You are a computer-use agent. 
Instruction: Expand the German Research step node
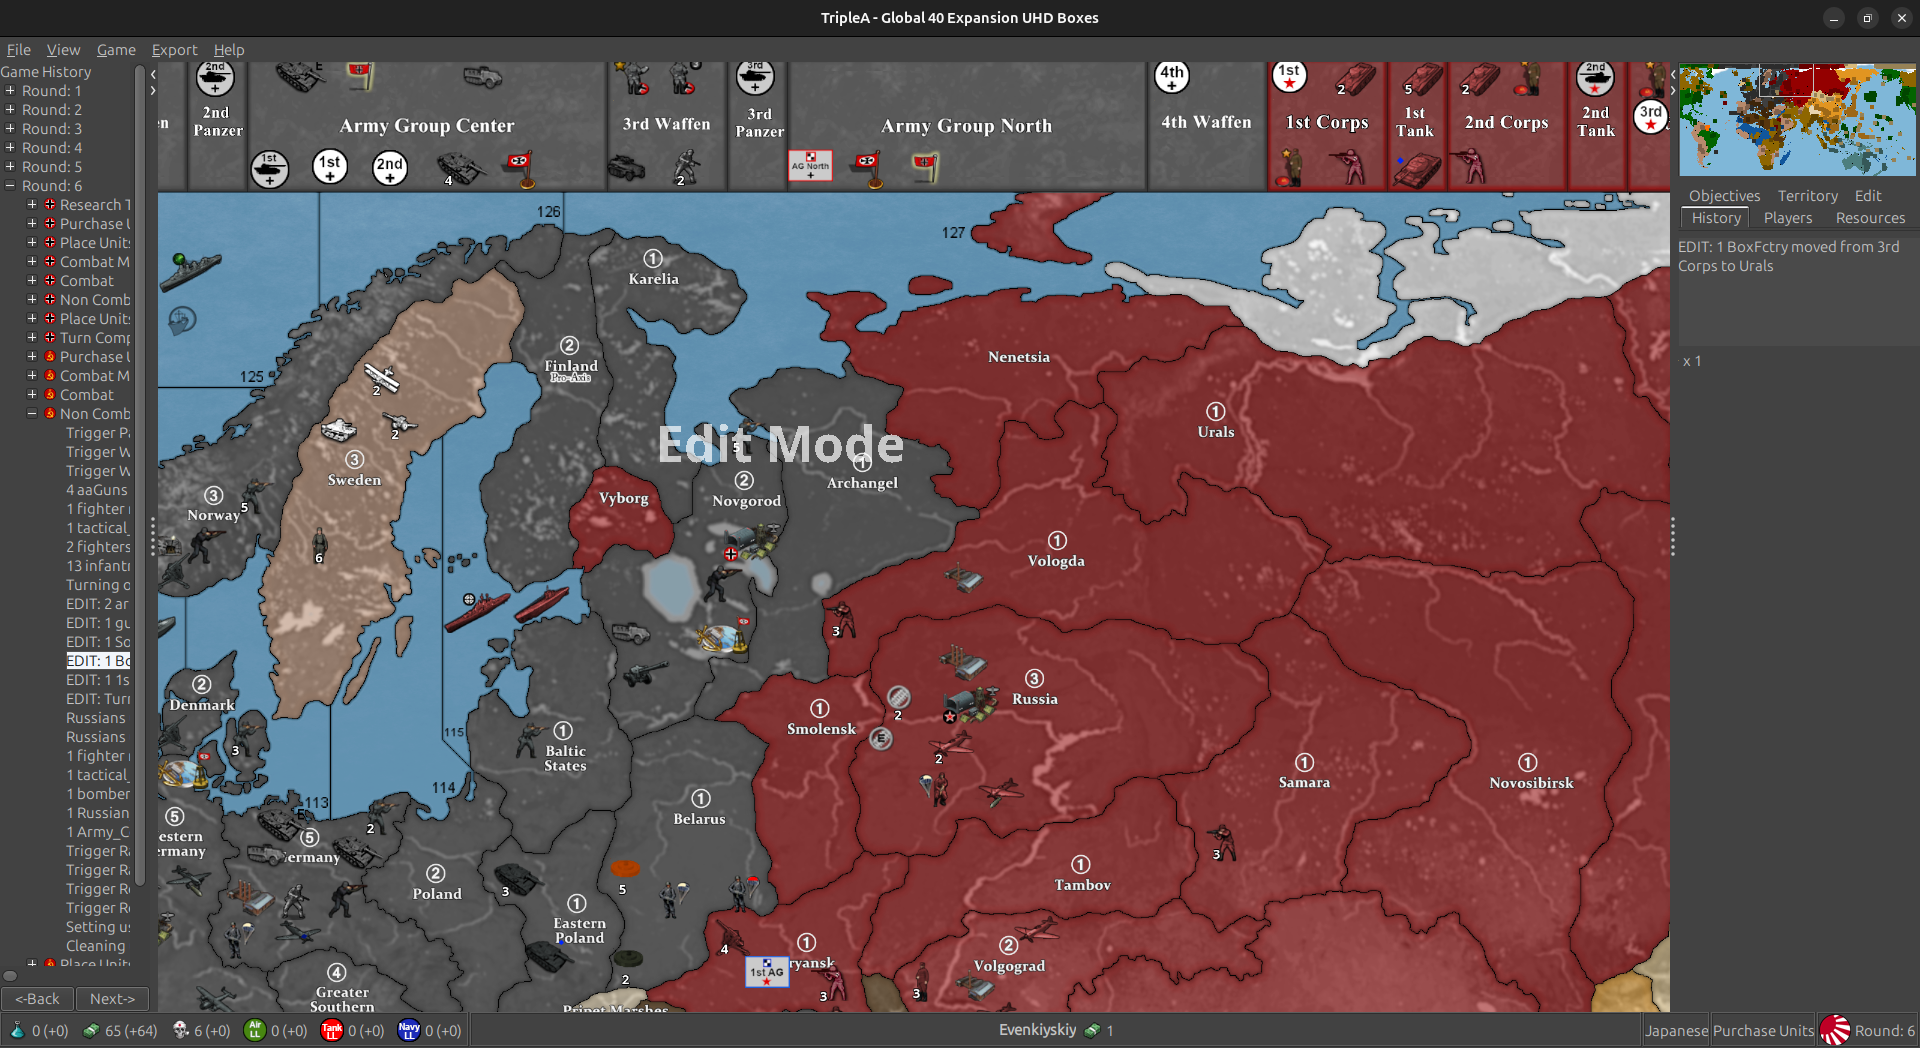[x=32, y=205]
